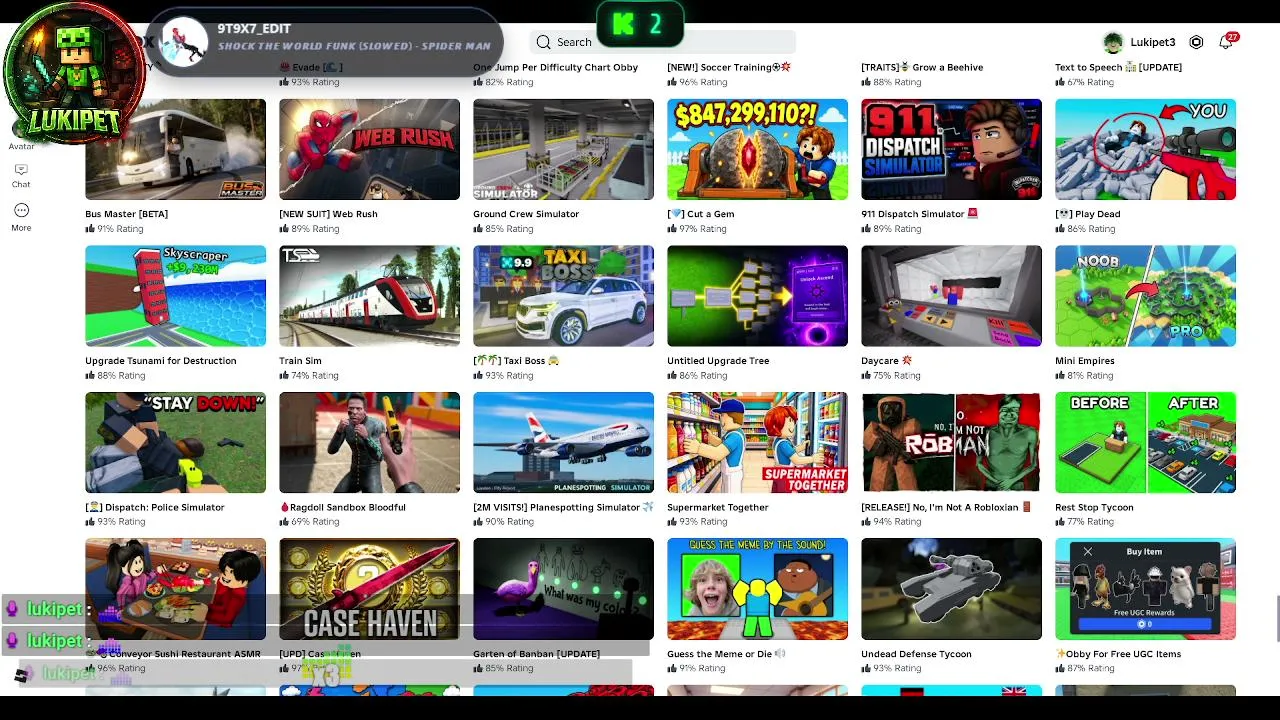Open the notifications bell
The image size is (1280, 720).
click(x=1226, y=42)
